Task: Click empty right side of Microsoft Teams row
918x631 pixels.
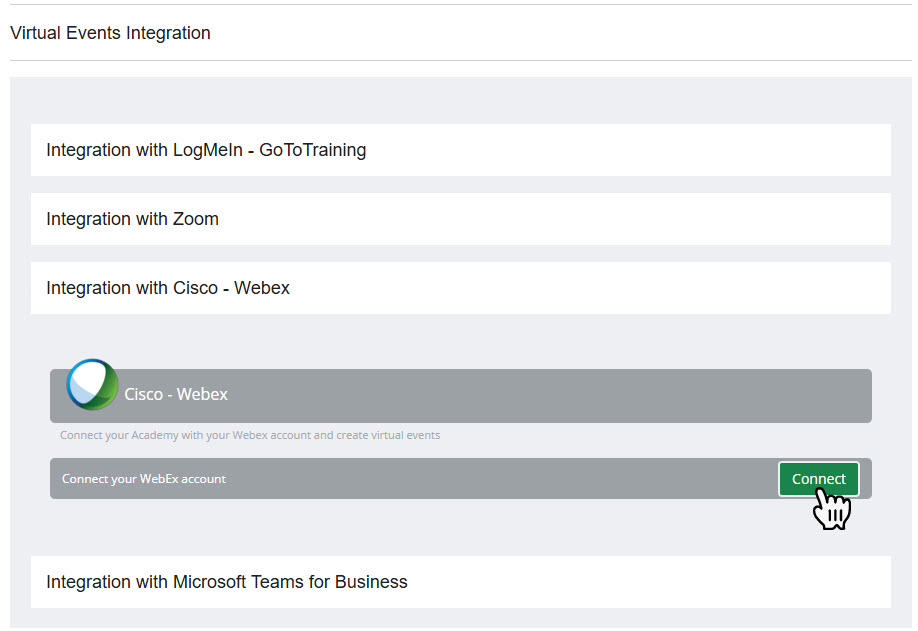Action: click(700, 582)
